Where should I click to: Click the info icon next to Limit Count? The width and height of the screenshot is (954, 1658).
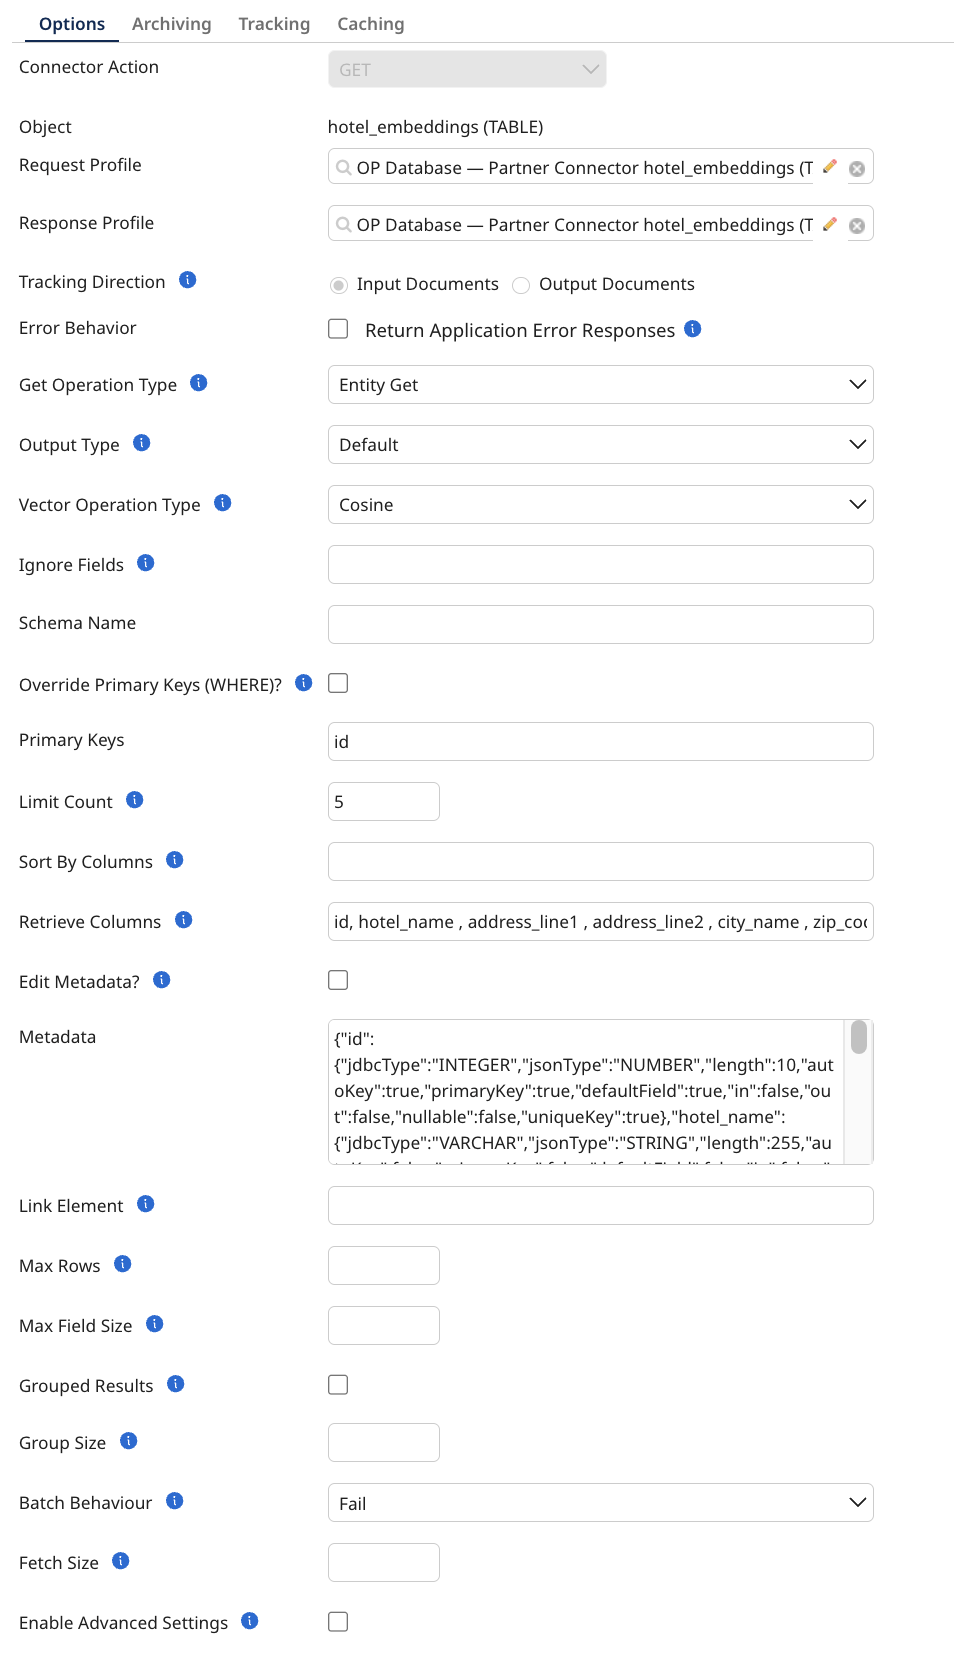coord(135,800)
